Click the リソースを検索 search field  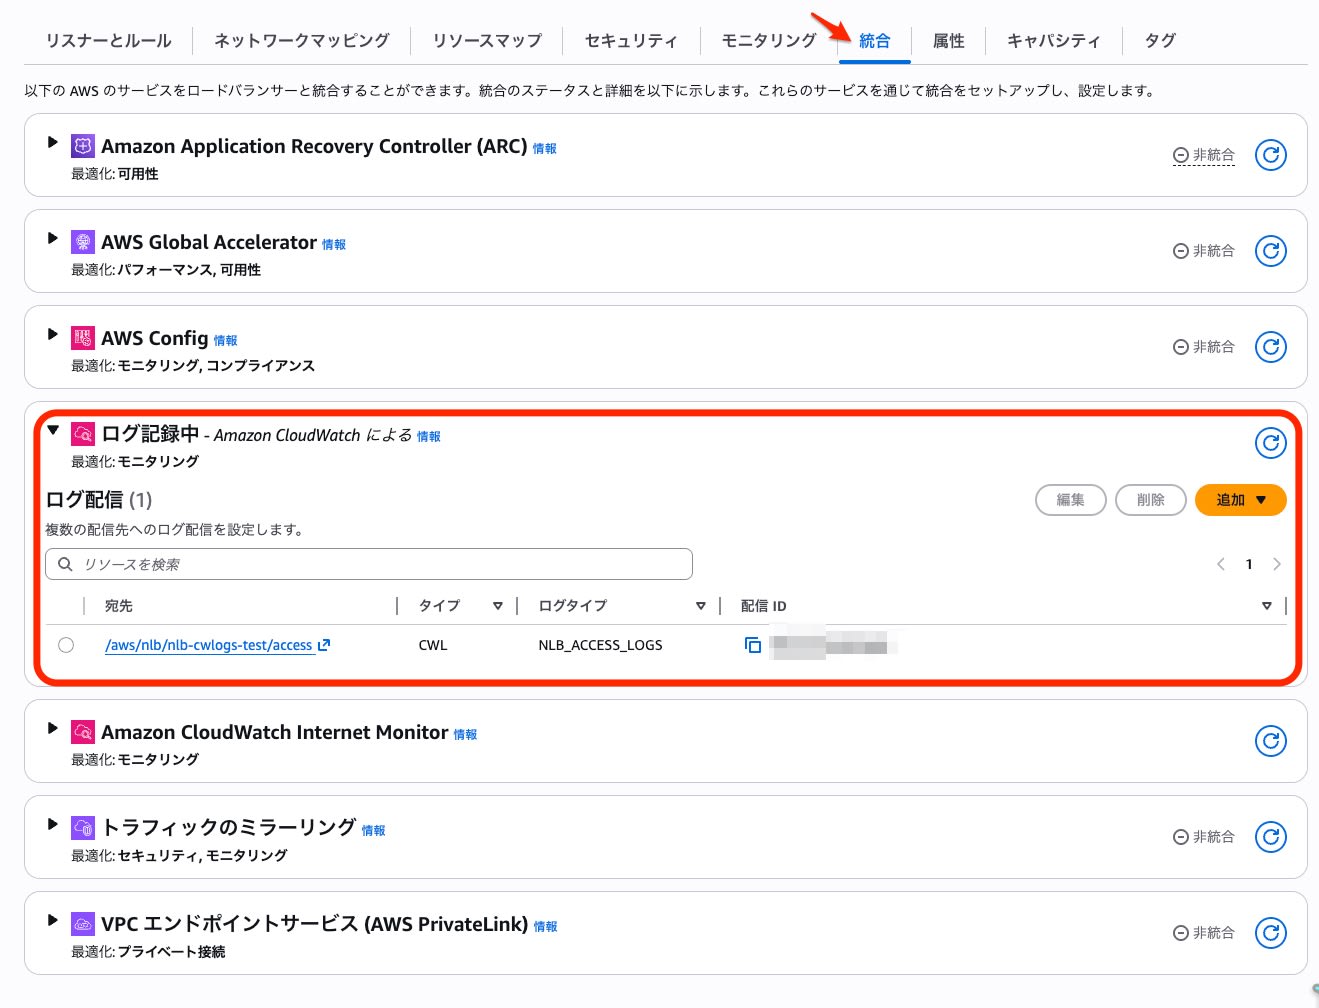[369, 564]
